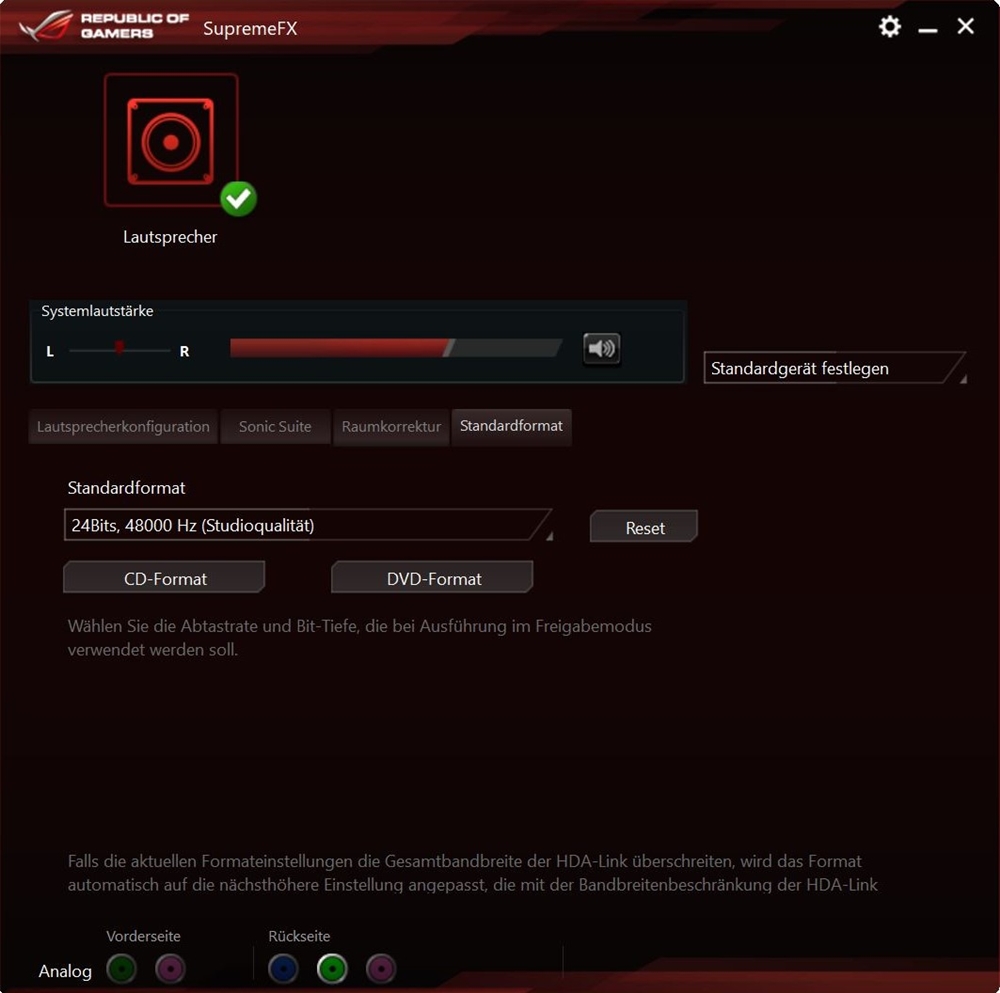This screenshot has width=1000, height=993.
Task: Open the Standardgerät festlegen dropdown
Action: pyautogui.click(x=834, y=368)
